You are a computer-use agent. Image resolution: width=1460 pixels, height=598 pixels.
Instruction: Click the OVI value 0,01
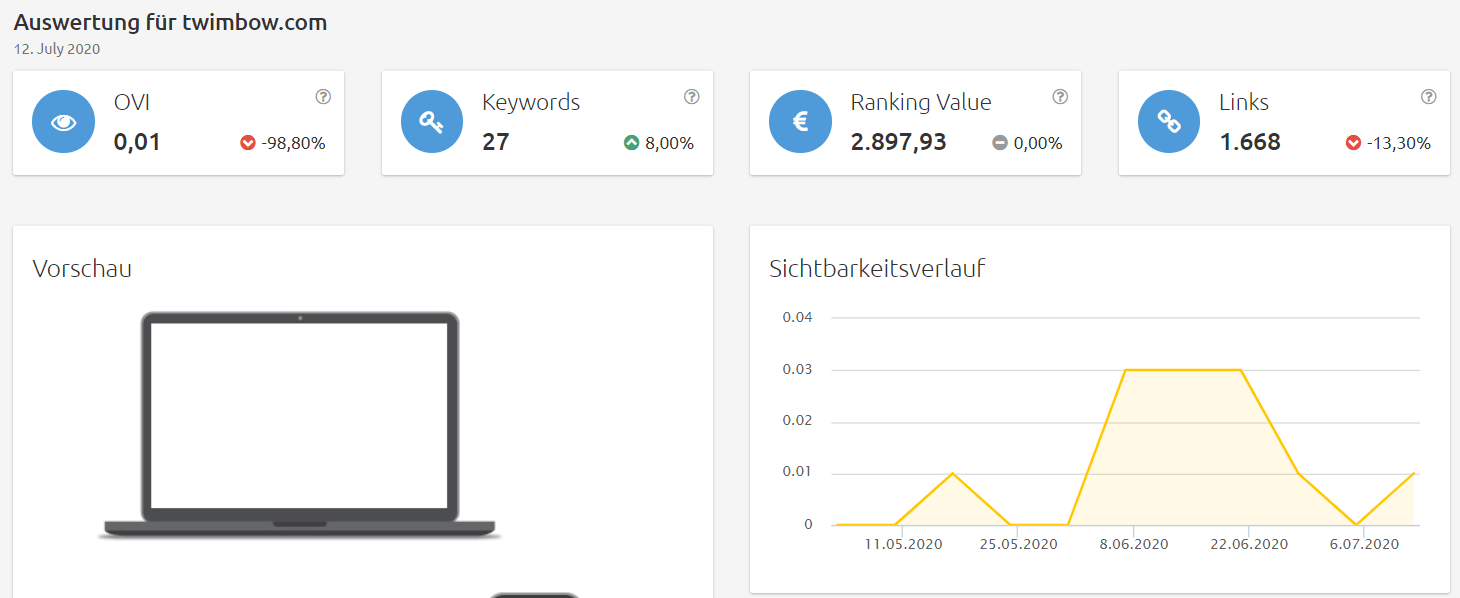pos(137,142)
